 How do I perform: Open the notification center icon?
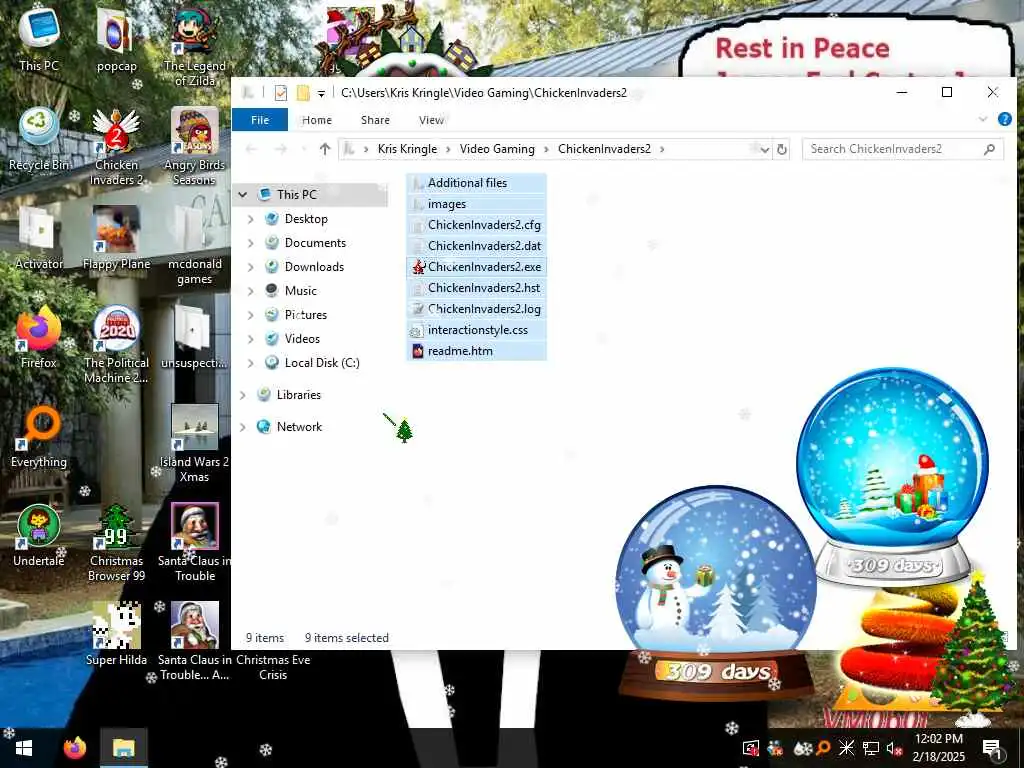point(992,748)
